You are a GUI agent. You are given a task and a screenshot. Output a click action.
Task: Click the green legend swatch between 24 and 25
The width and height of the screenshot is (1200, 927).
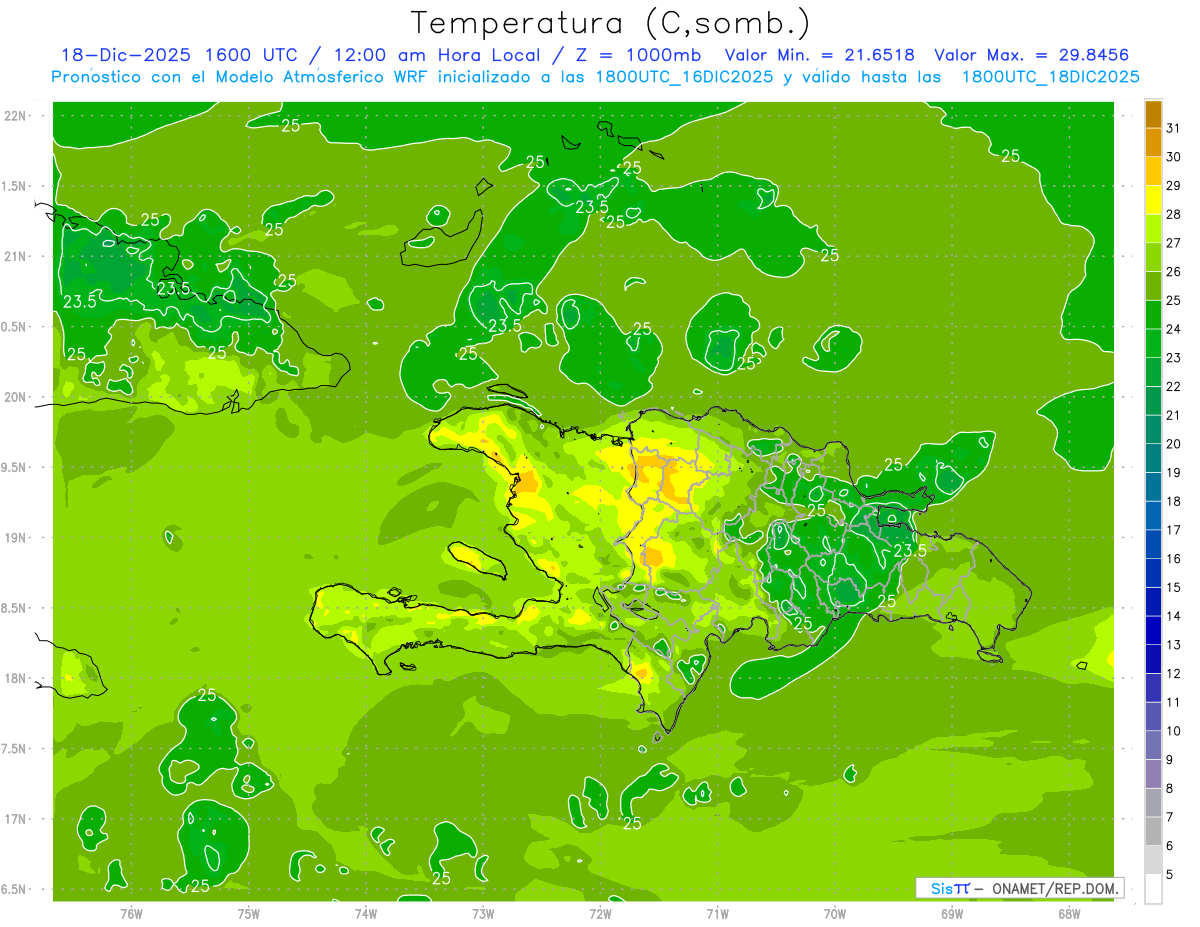[x=1153, y=315]
